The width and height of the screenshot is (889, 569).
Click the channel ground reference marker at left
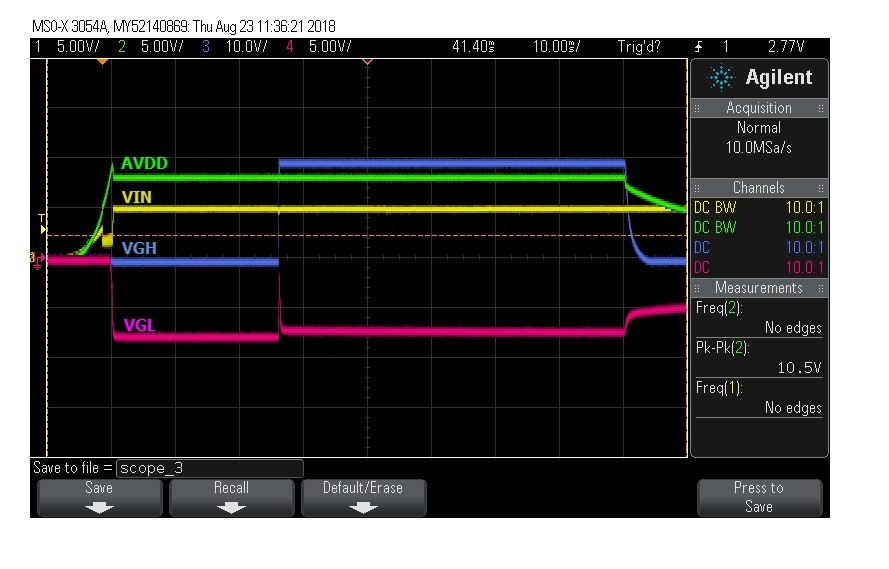(x=37, y=260)
